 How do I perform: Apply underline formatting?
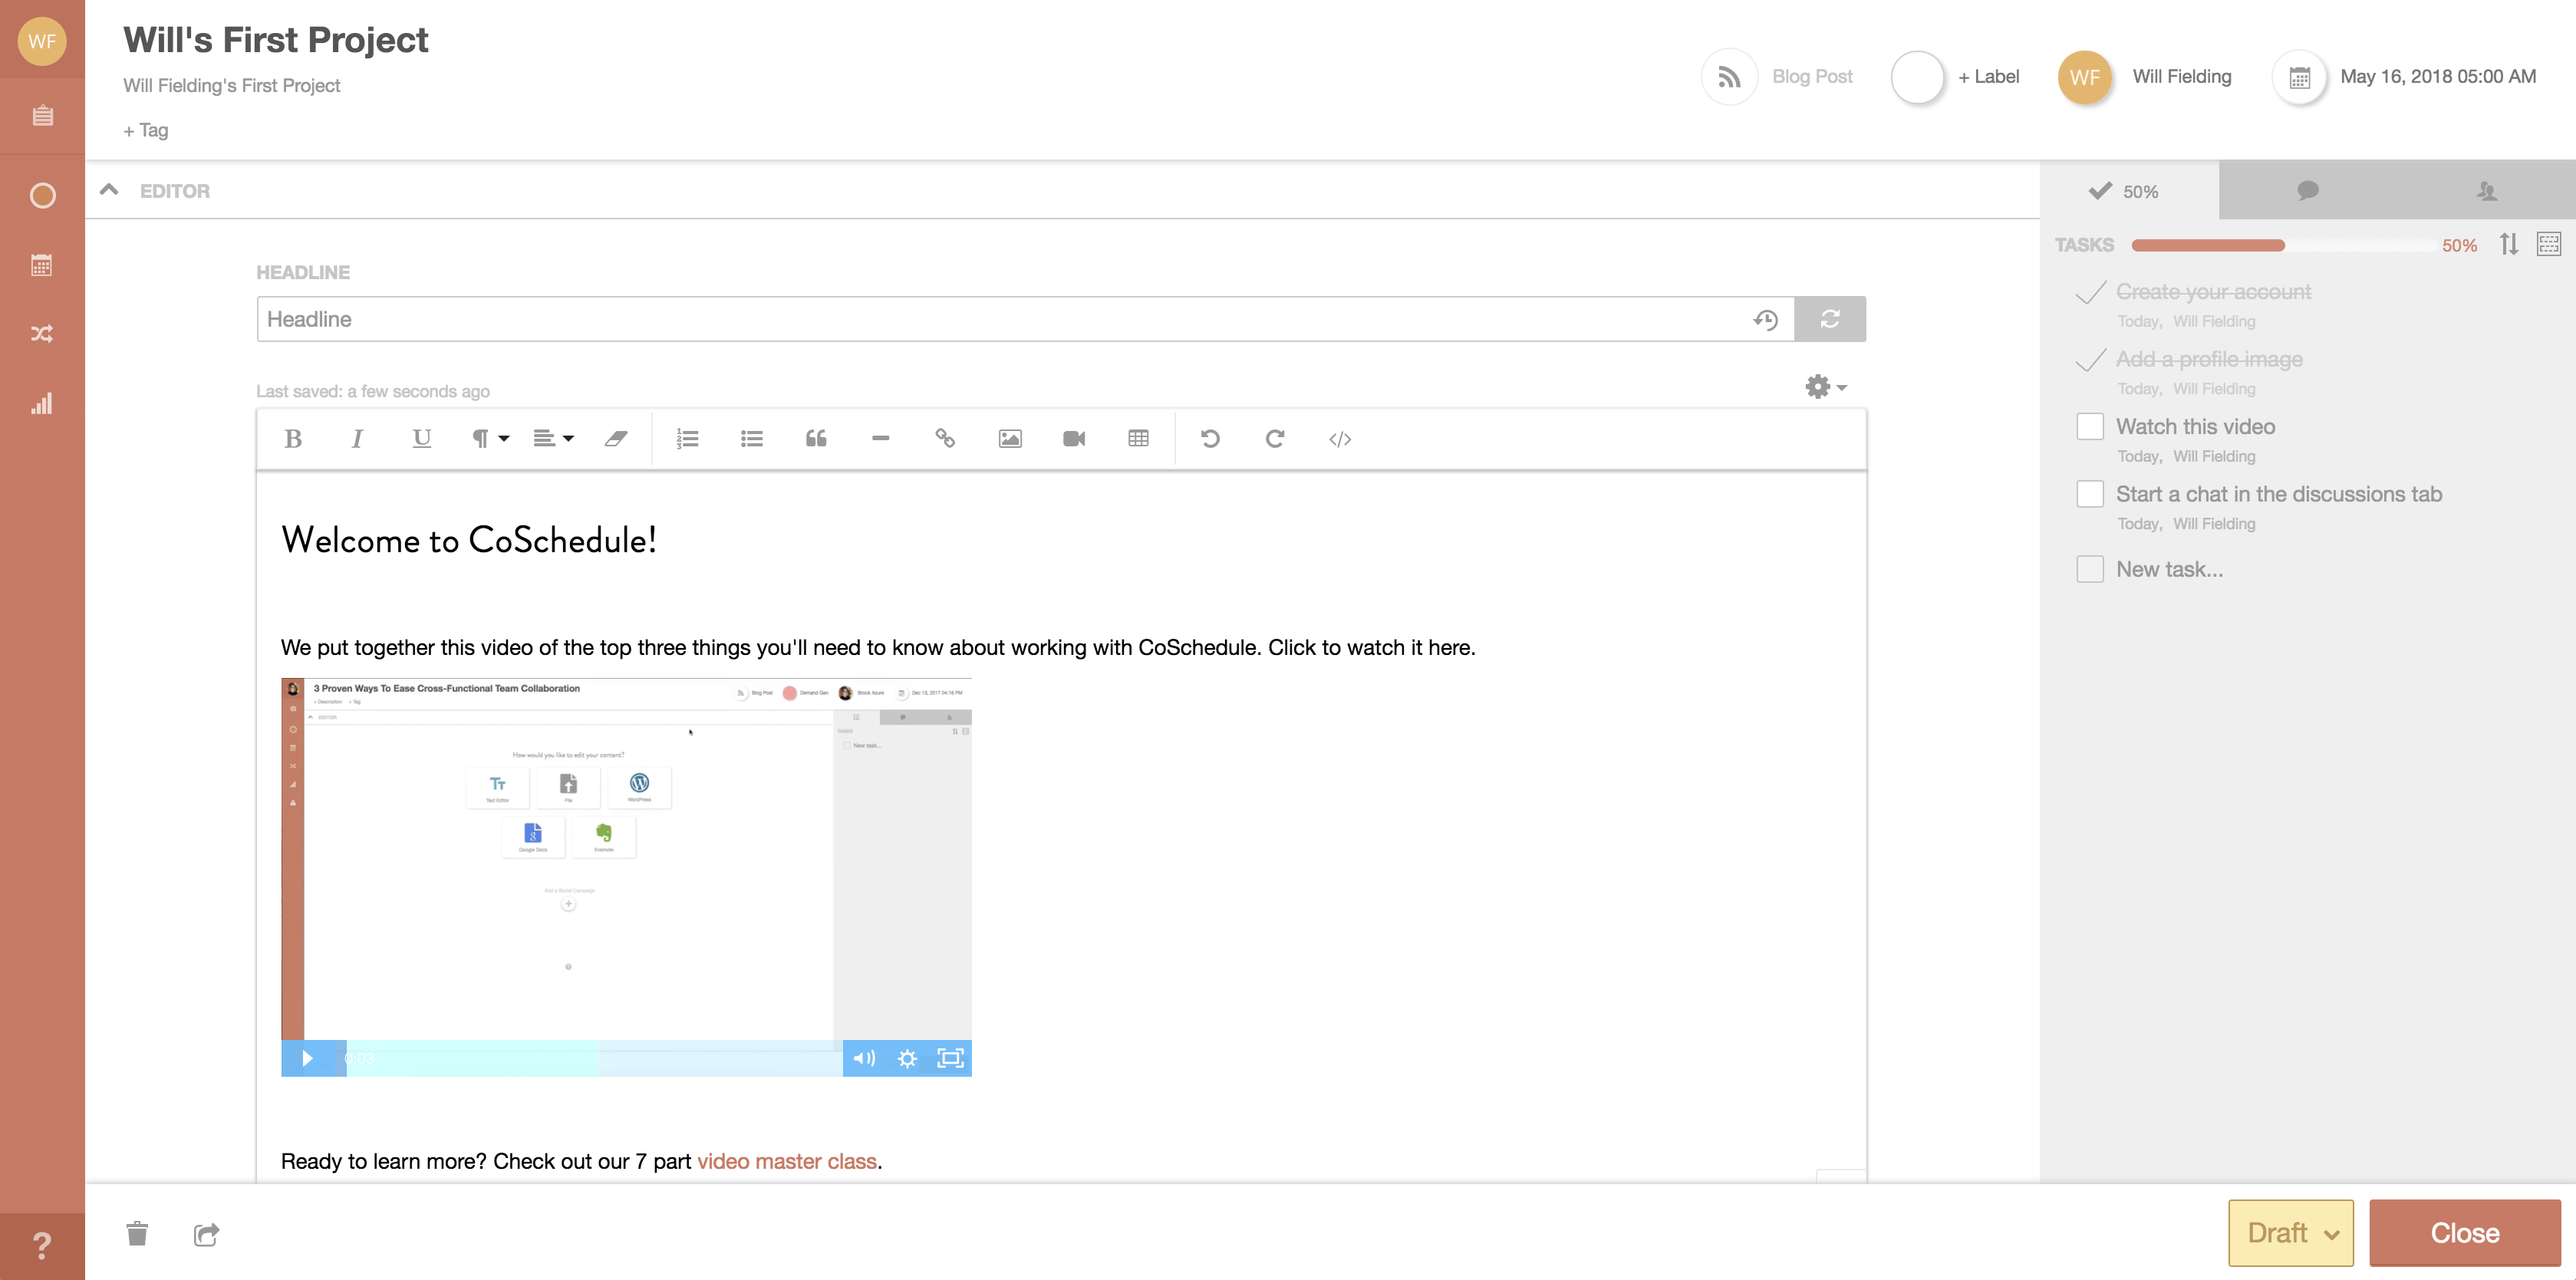click(x=421, y=439)
